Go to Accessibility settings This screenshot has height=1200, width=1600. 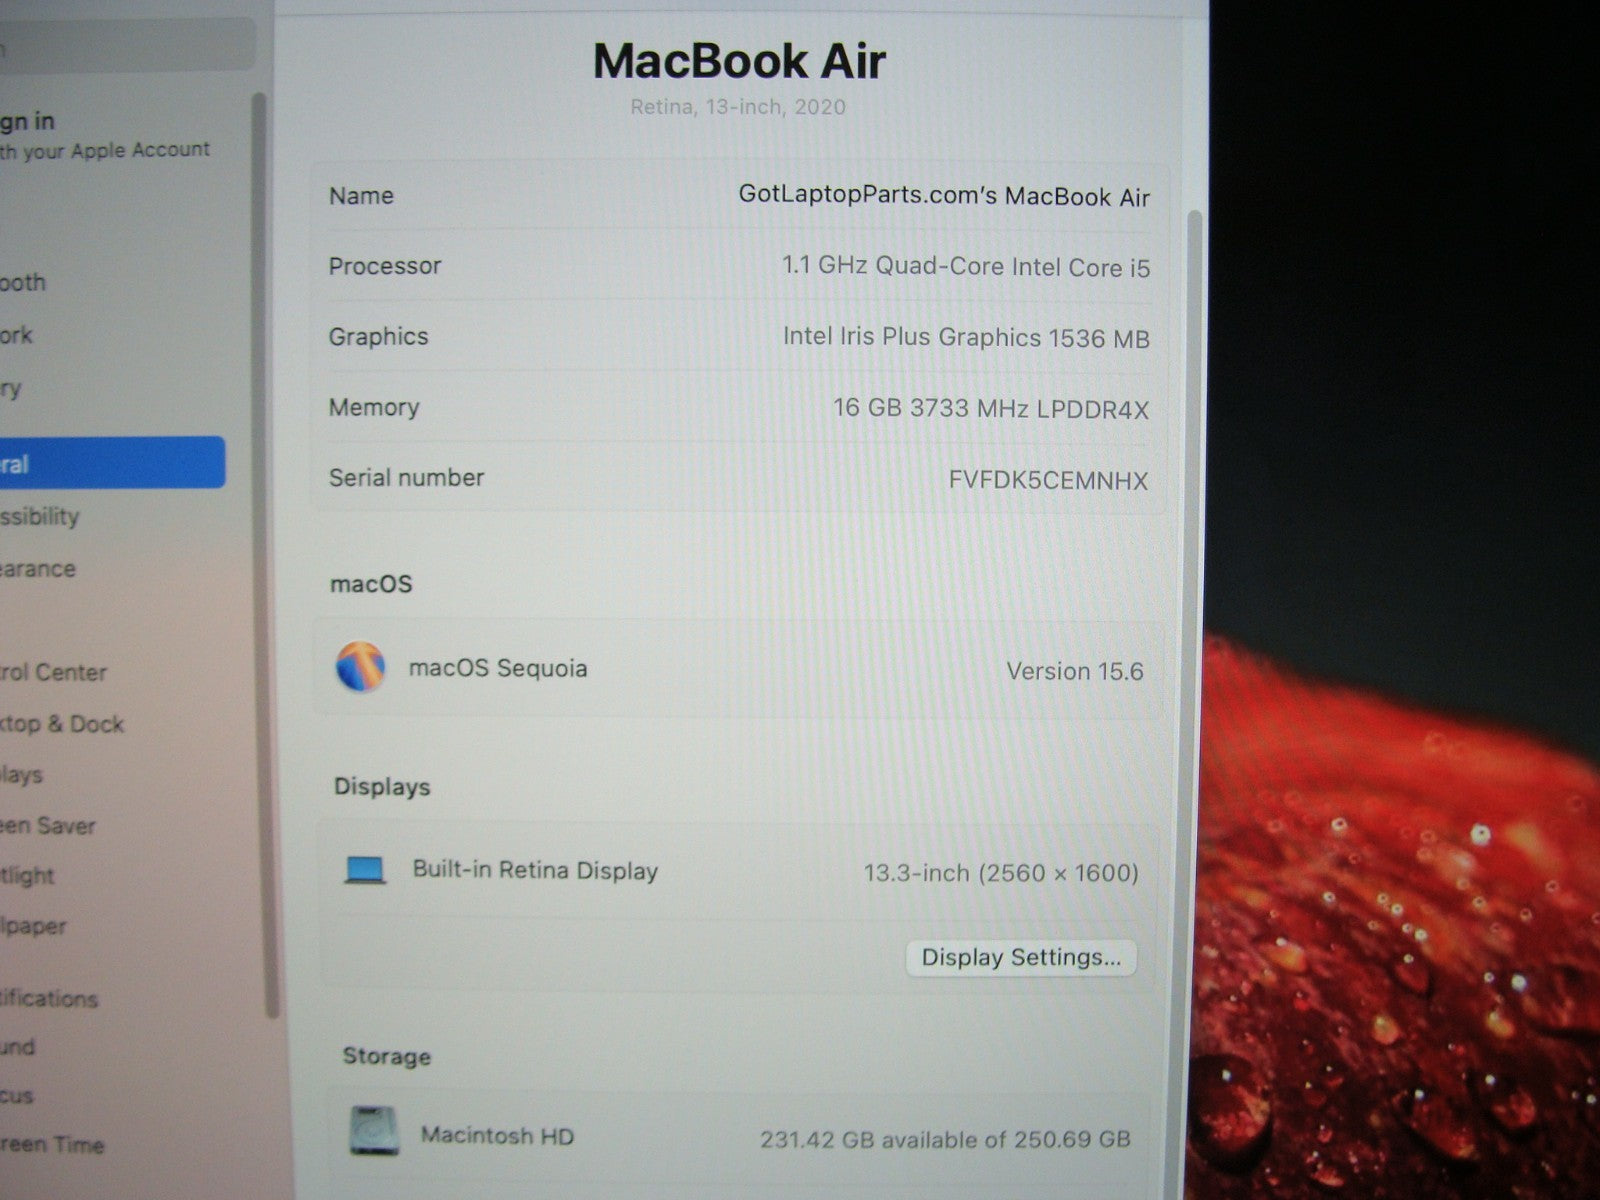[40, 517]
